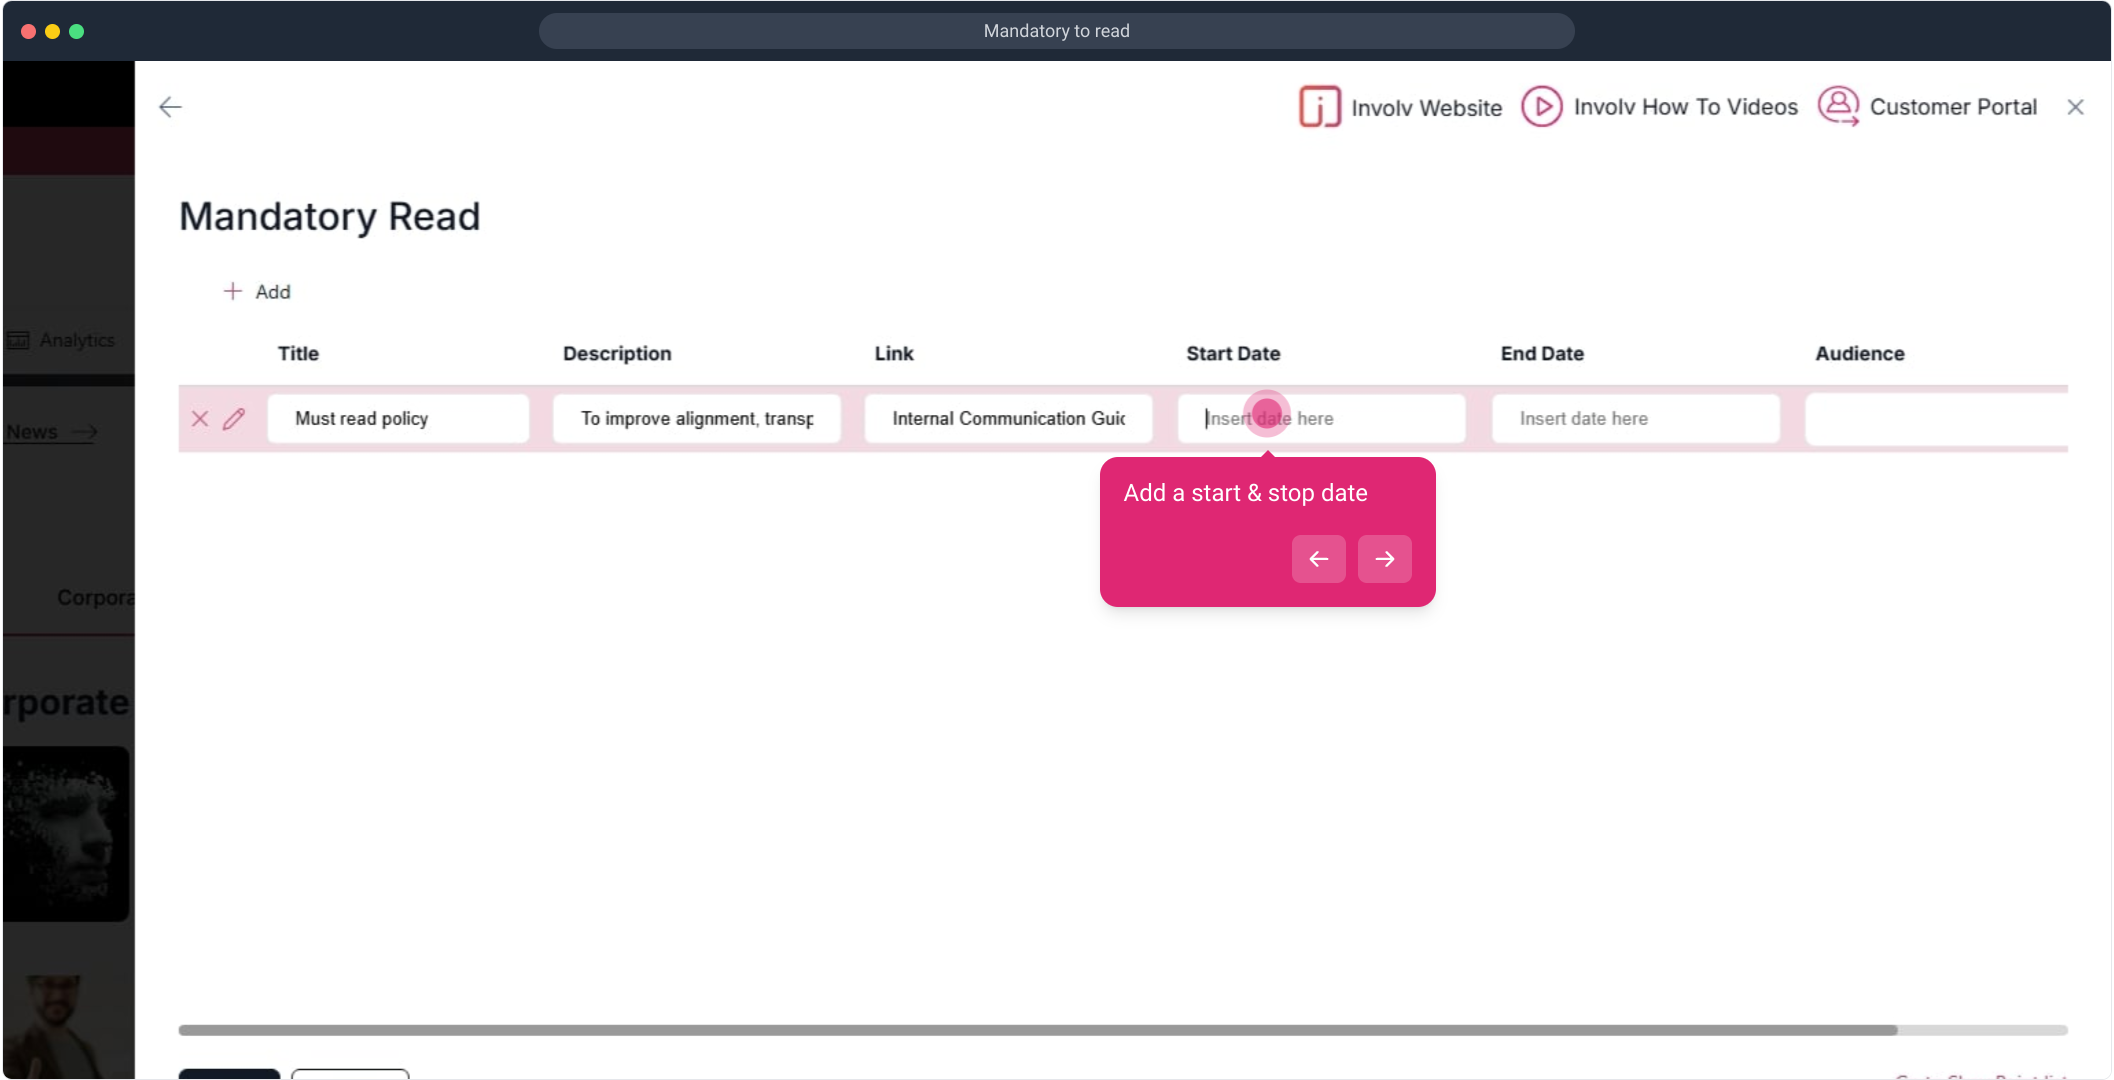Click the Internal Communication Guide link field
Viewport: 2114px width, 1080px height.
coord(1008,418)
